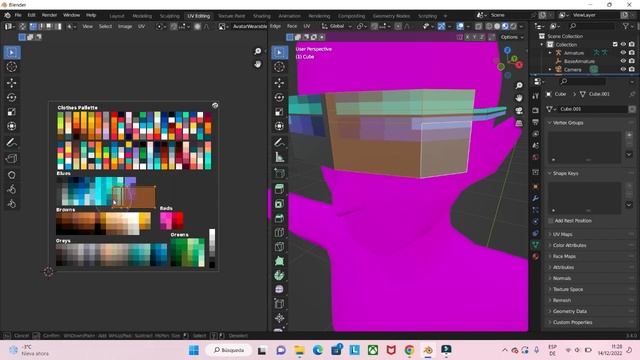Open the Global transform orientation dropdown
The height and width of the screenshot is (360, 640).
337,26
